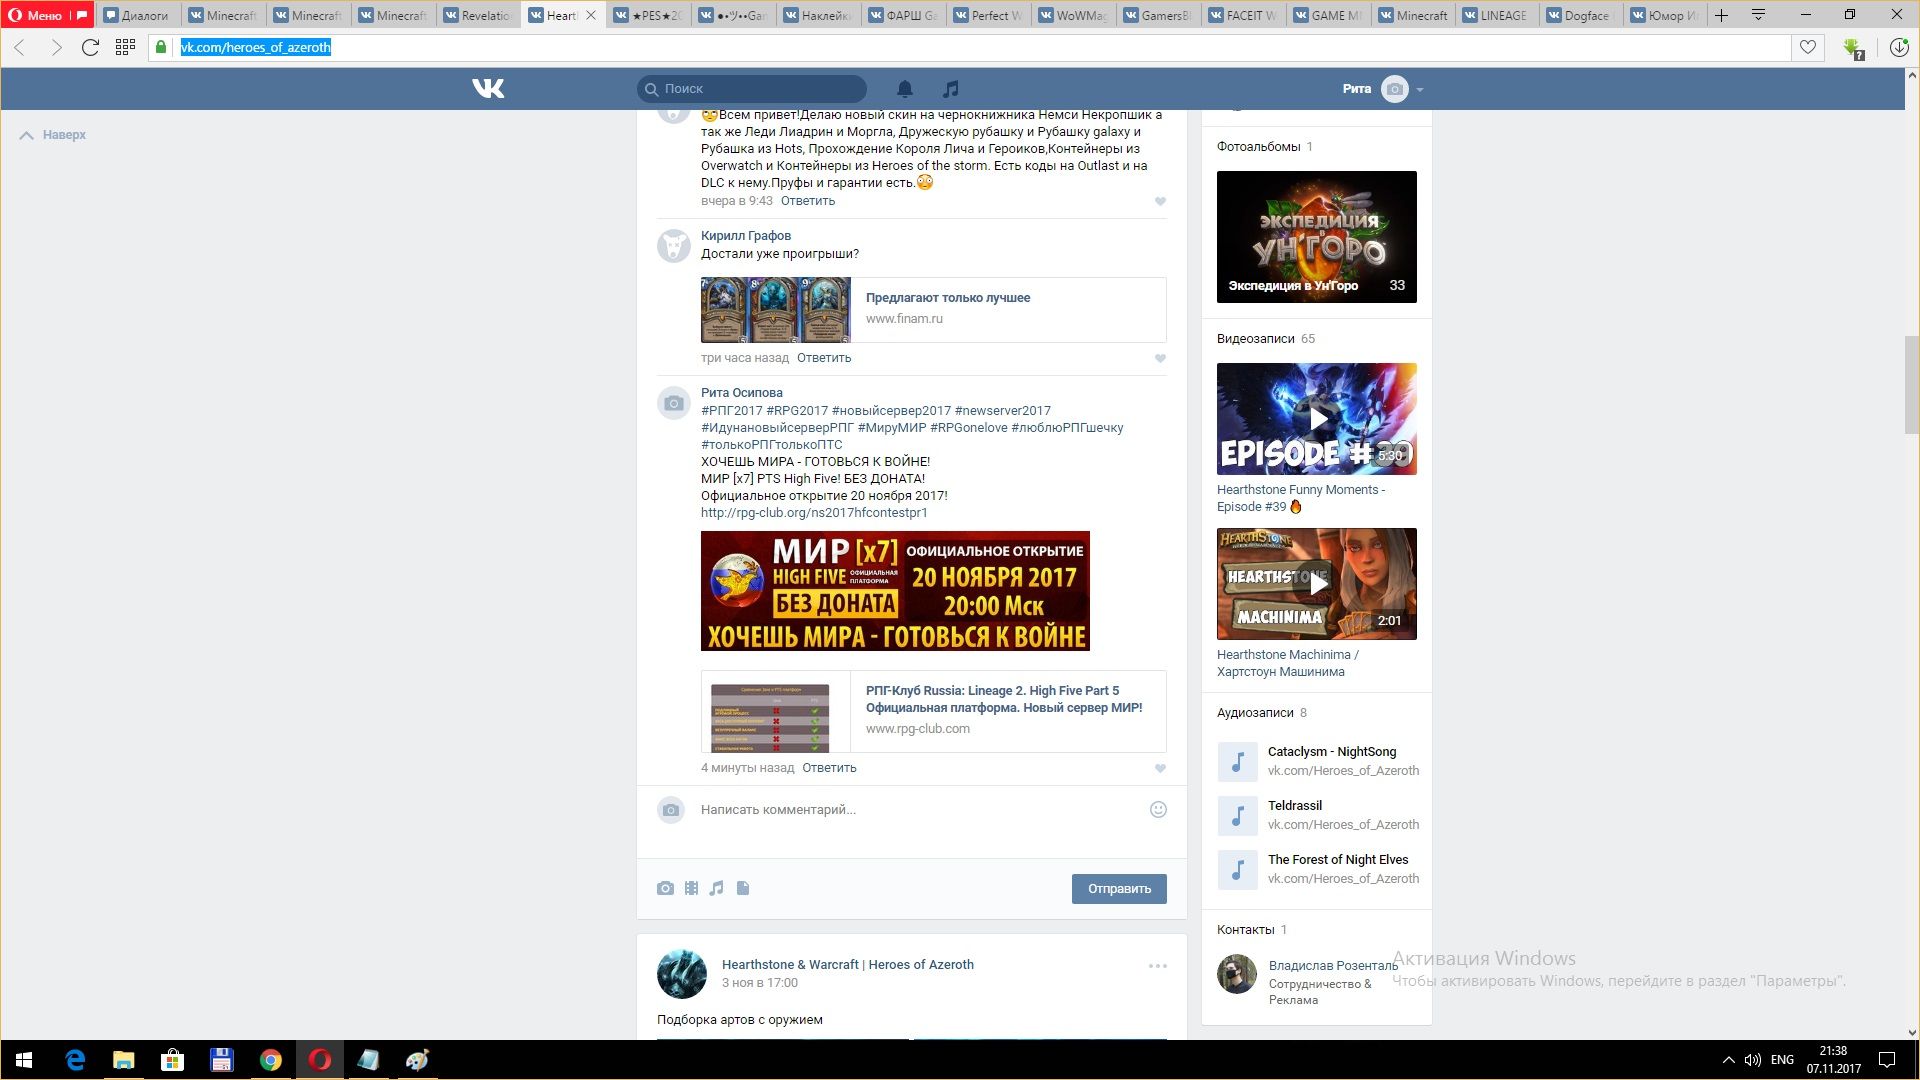Open the rpg-club.org ns2017hfcontestpr1 link

pyautogui.click(x=814, y=513)
